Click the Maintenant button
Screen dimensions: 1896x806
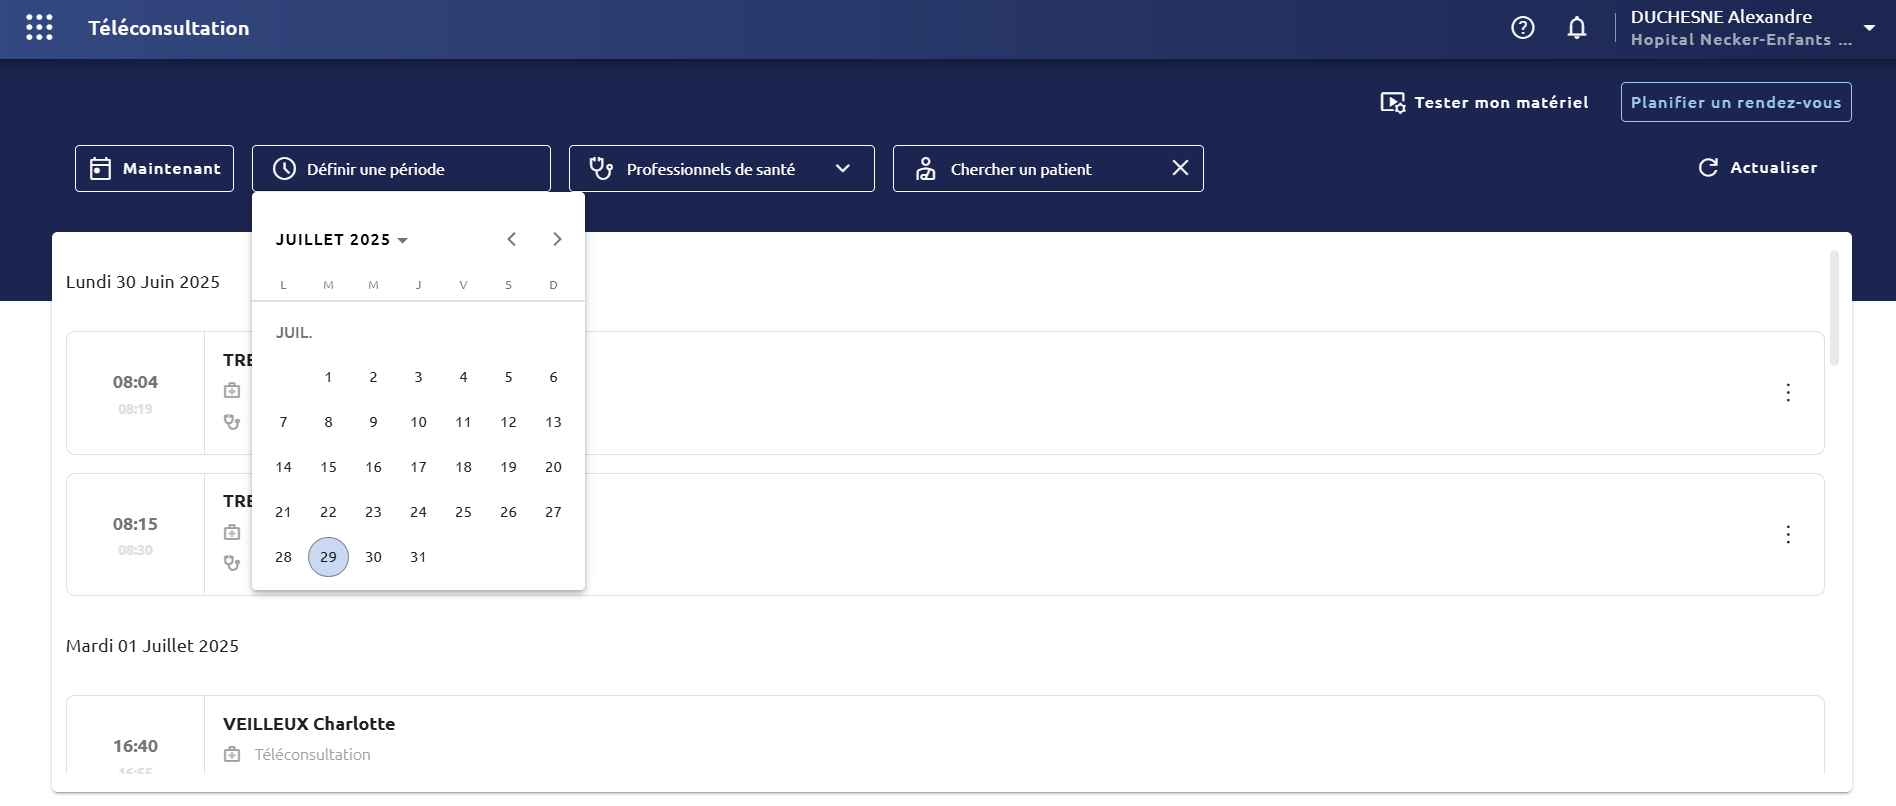coord(154,168)
